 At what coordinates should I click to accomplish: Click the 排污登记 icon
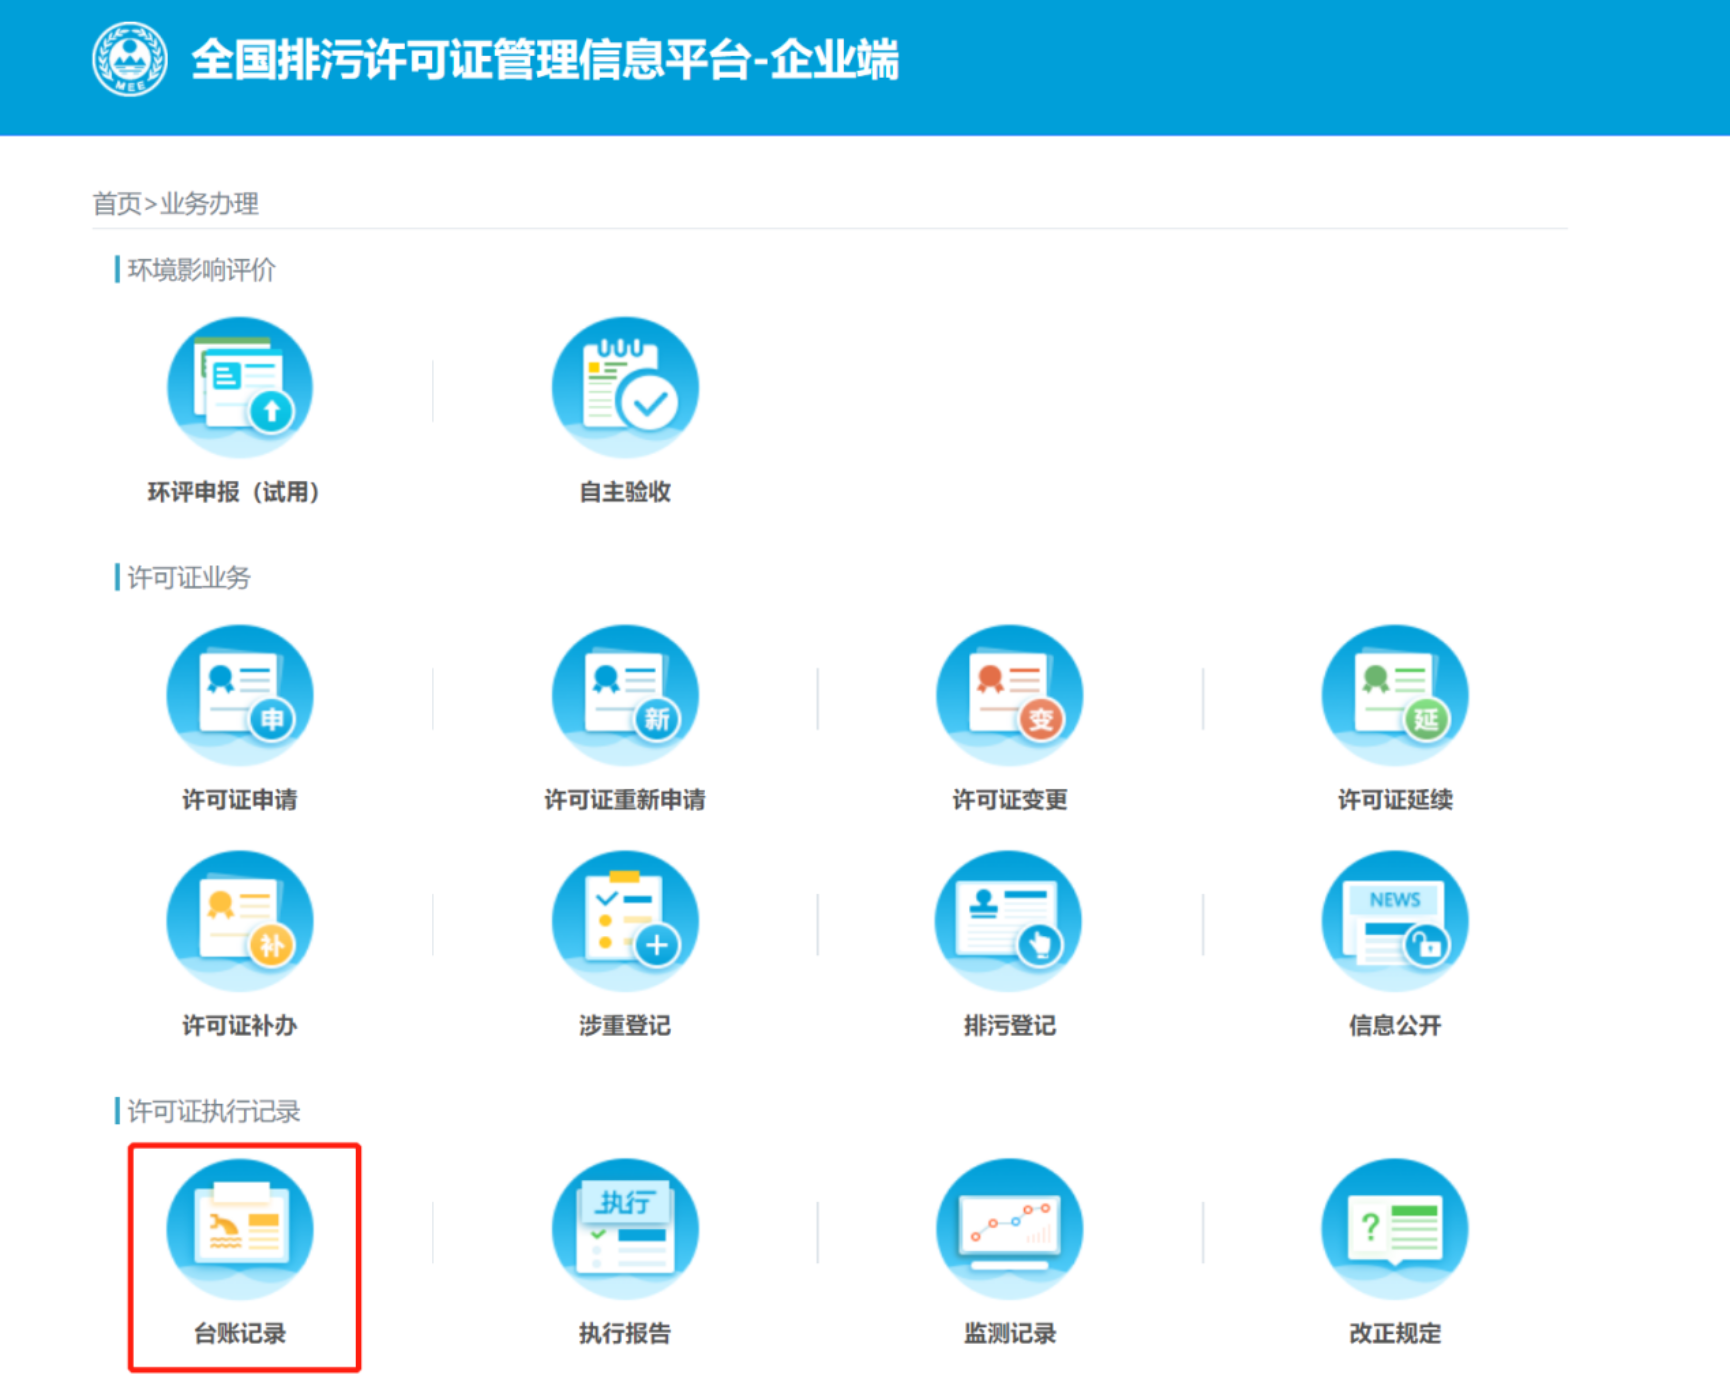coord(1009,922)
